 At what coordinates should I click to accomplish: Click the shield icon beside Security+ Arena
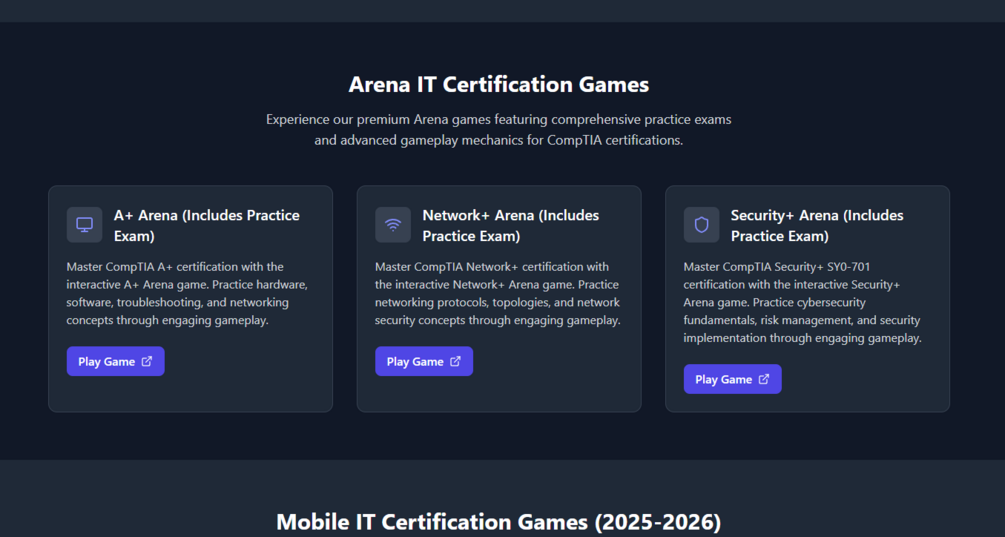tap(701, 225)
